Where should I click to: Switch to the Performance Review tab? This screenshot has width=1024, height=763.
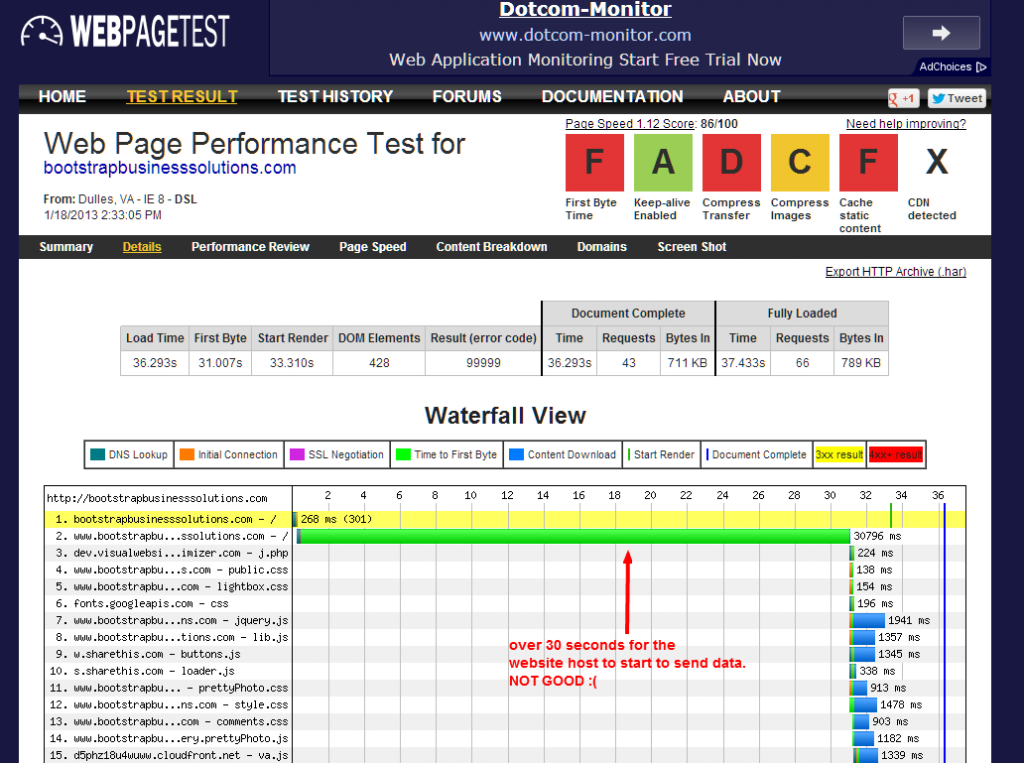click(250, 247)
